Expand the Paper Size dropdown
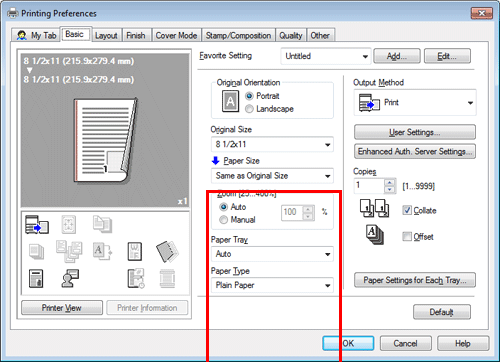The width and height of the screenshot is (500, 362). click(272, 176)
